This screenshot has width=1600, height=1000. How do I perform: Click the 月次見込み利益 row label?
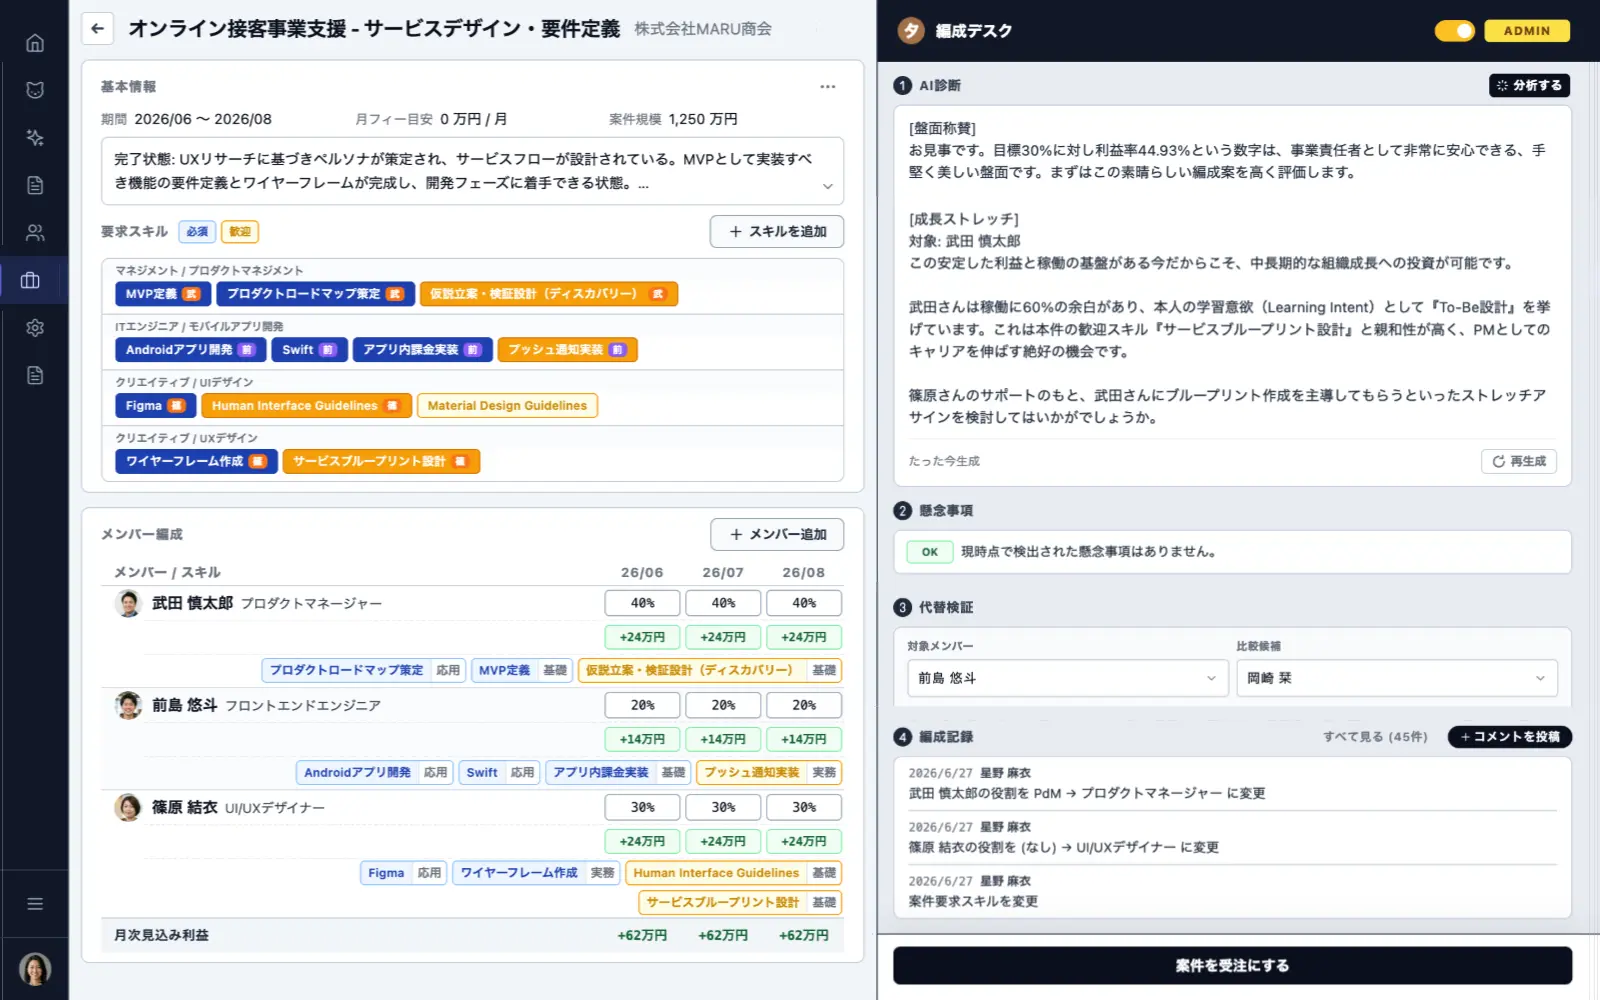(161, 936)
